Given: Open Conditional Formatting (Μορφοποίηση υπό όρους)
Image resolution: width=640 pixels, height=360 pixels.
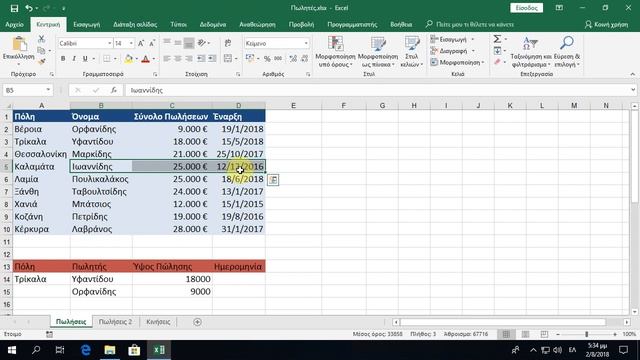Looking at the screenshot, I should [x=335, y=52].
